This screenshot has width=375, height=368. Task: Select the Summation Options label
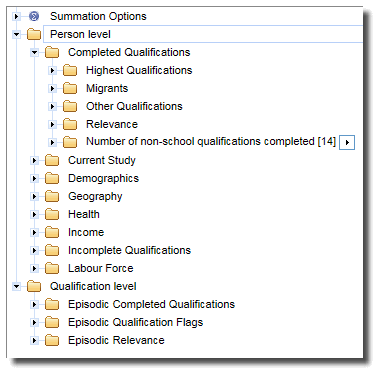(98, 16)
